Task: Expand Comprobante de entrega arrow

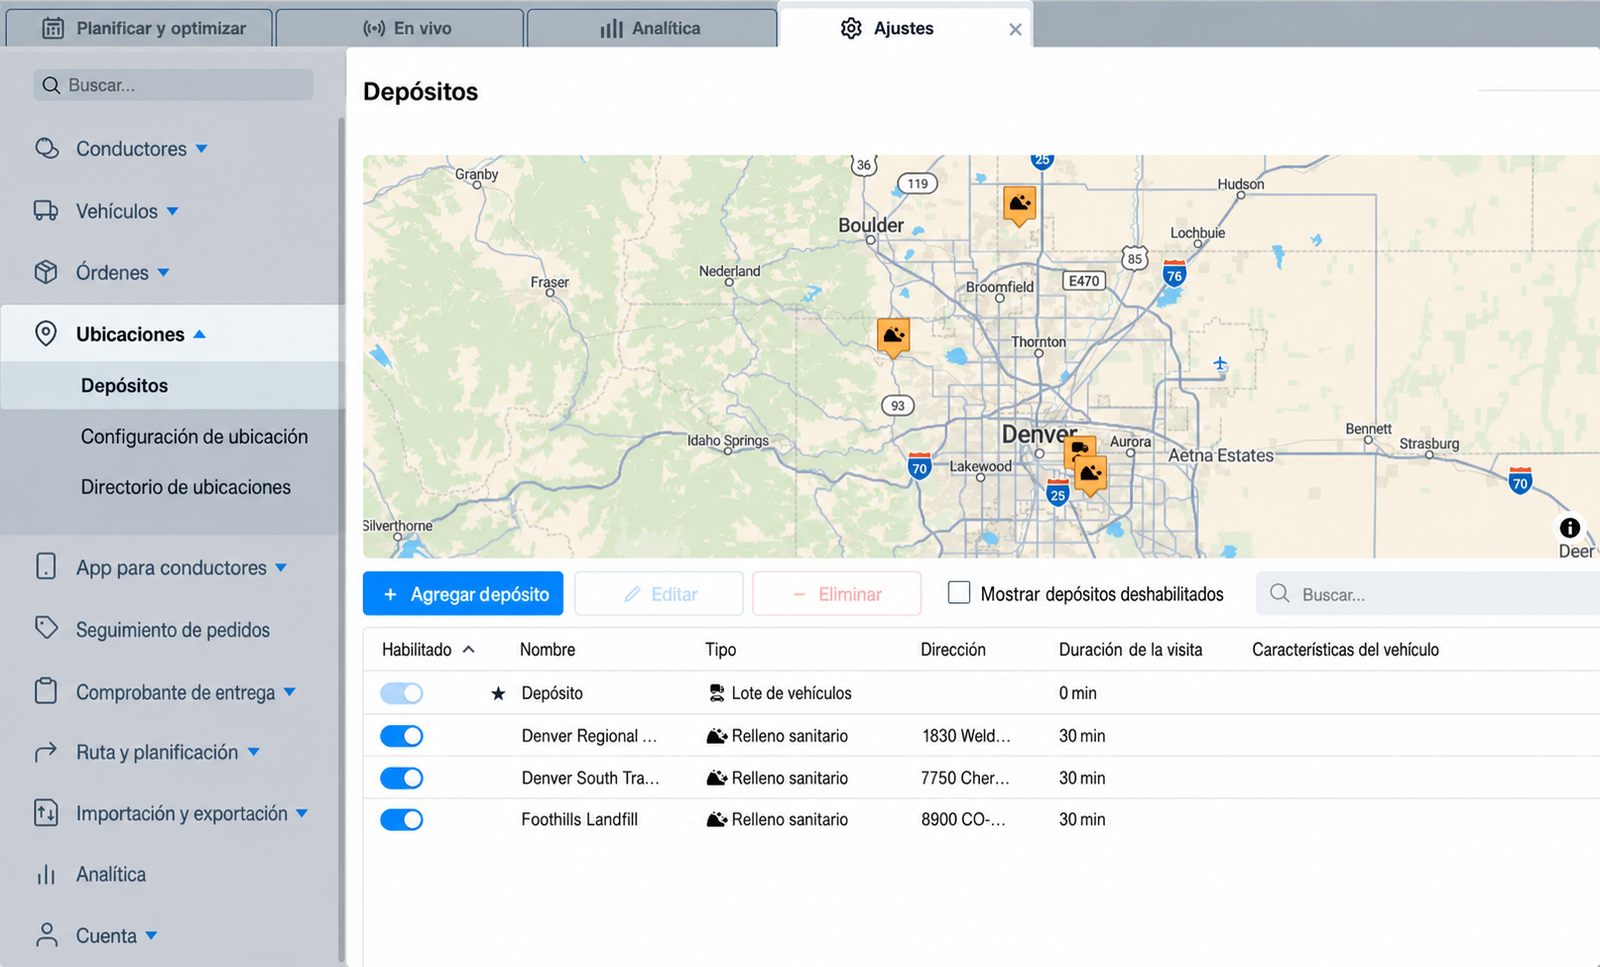Action: click(x=290, y=692)
